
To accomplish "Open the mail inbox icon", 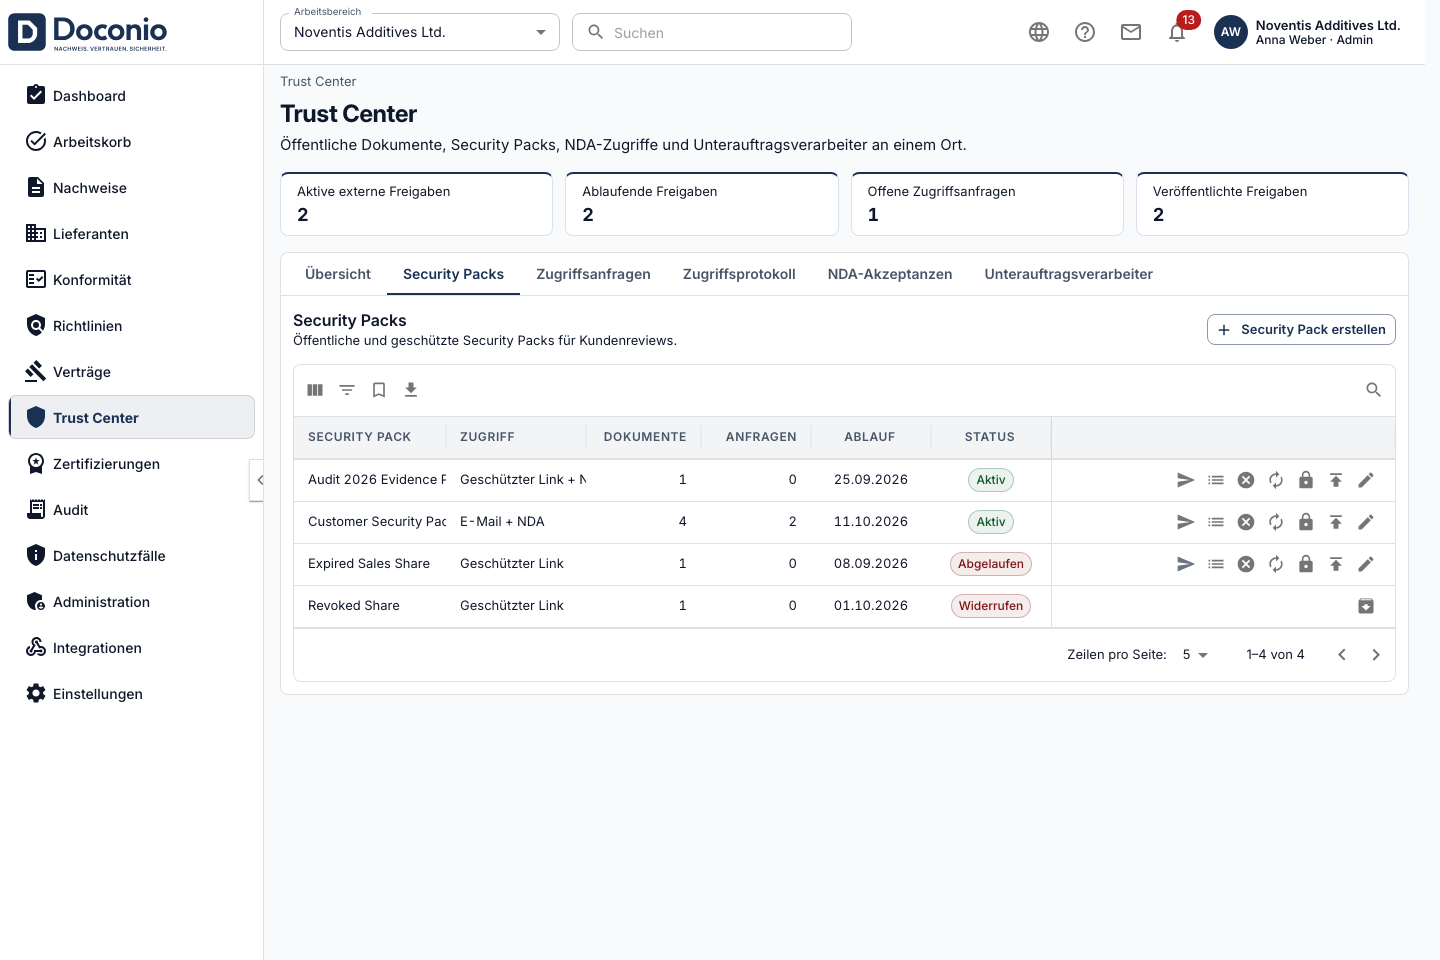I will 1131,32.
